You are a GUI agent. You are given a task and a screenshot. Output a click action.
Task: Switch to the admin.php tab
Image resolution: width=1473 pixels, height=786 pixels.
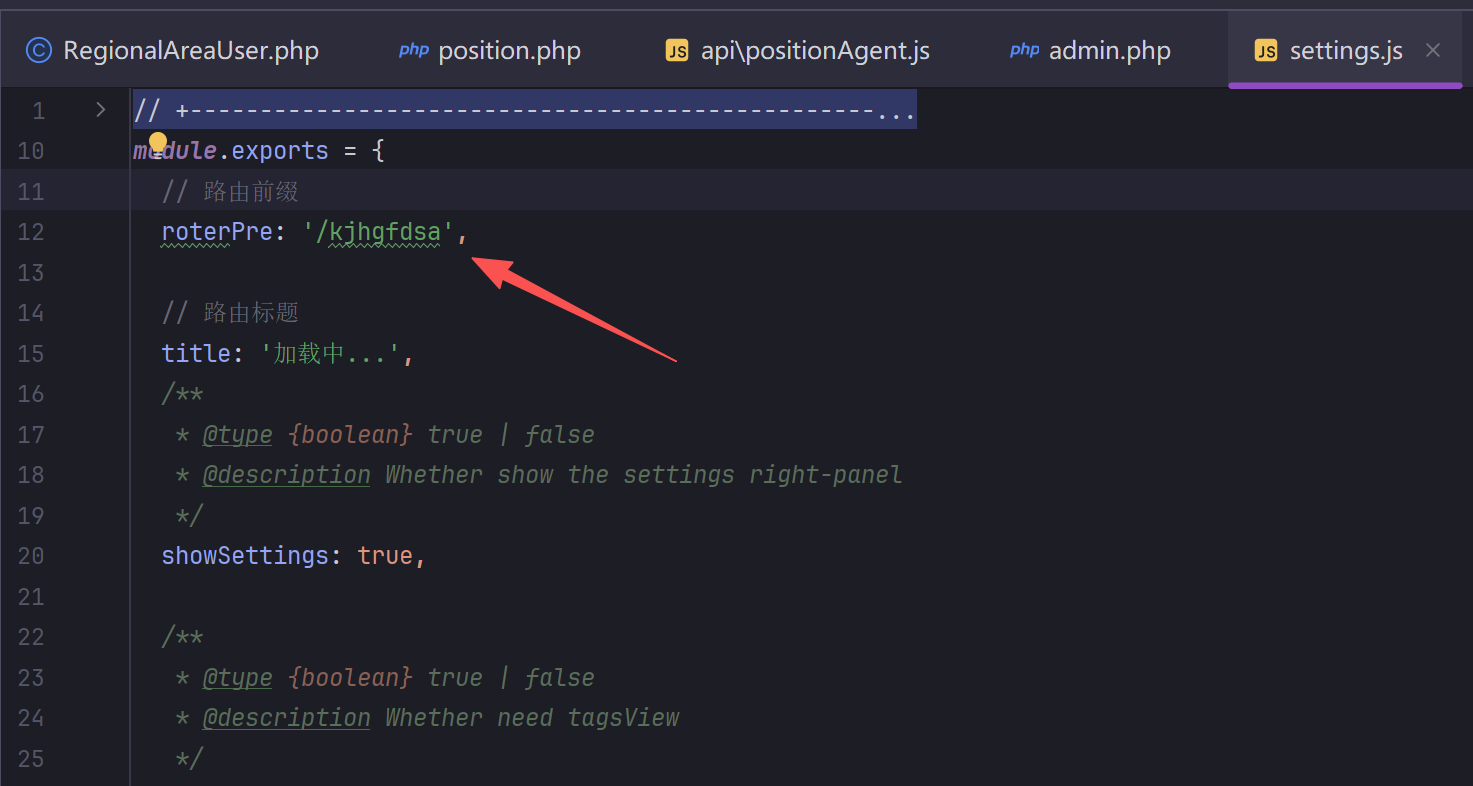pos(1109,50)
